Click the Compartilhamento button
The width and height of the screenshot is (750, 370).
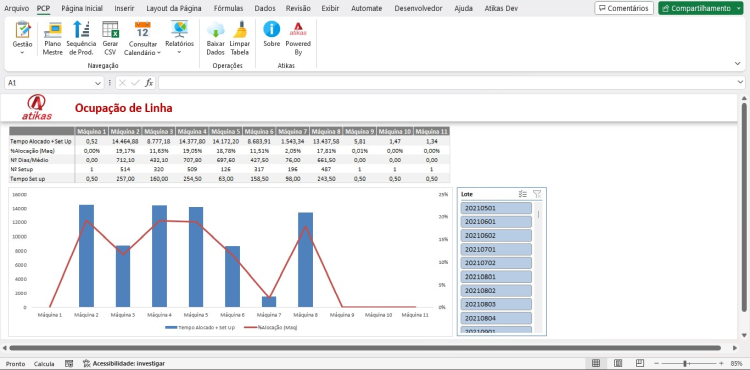click(696, 8)
